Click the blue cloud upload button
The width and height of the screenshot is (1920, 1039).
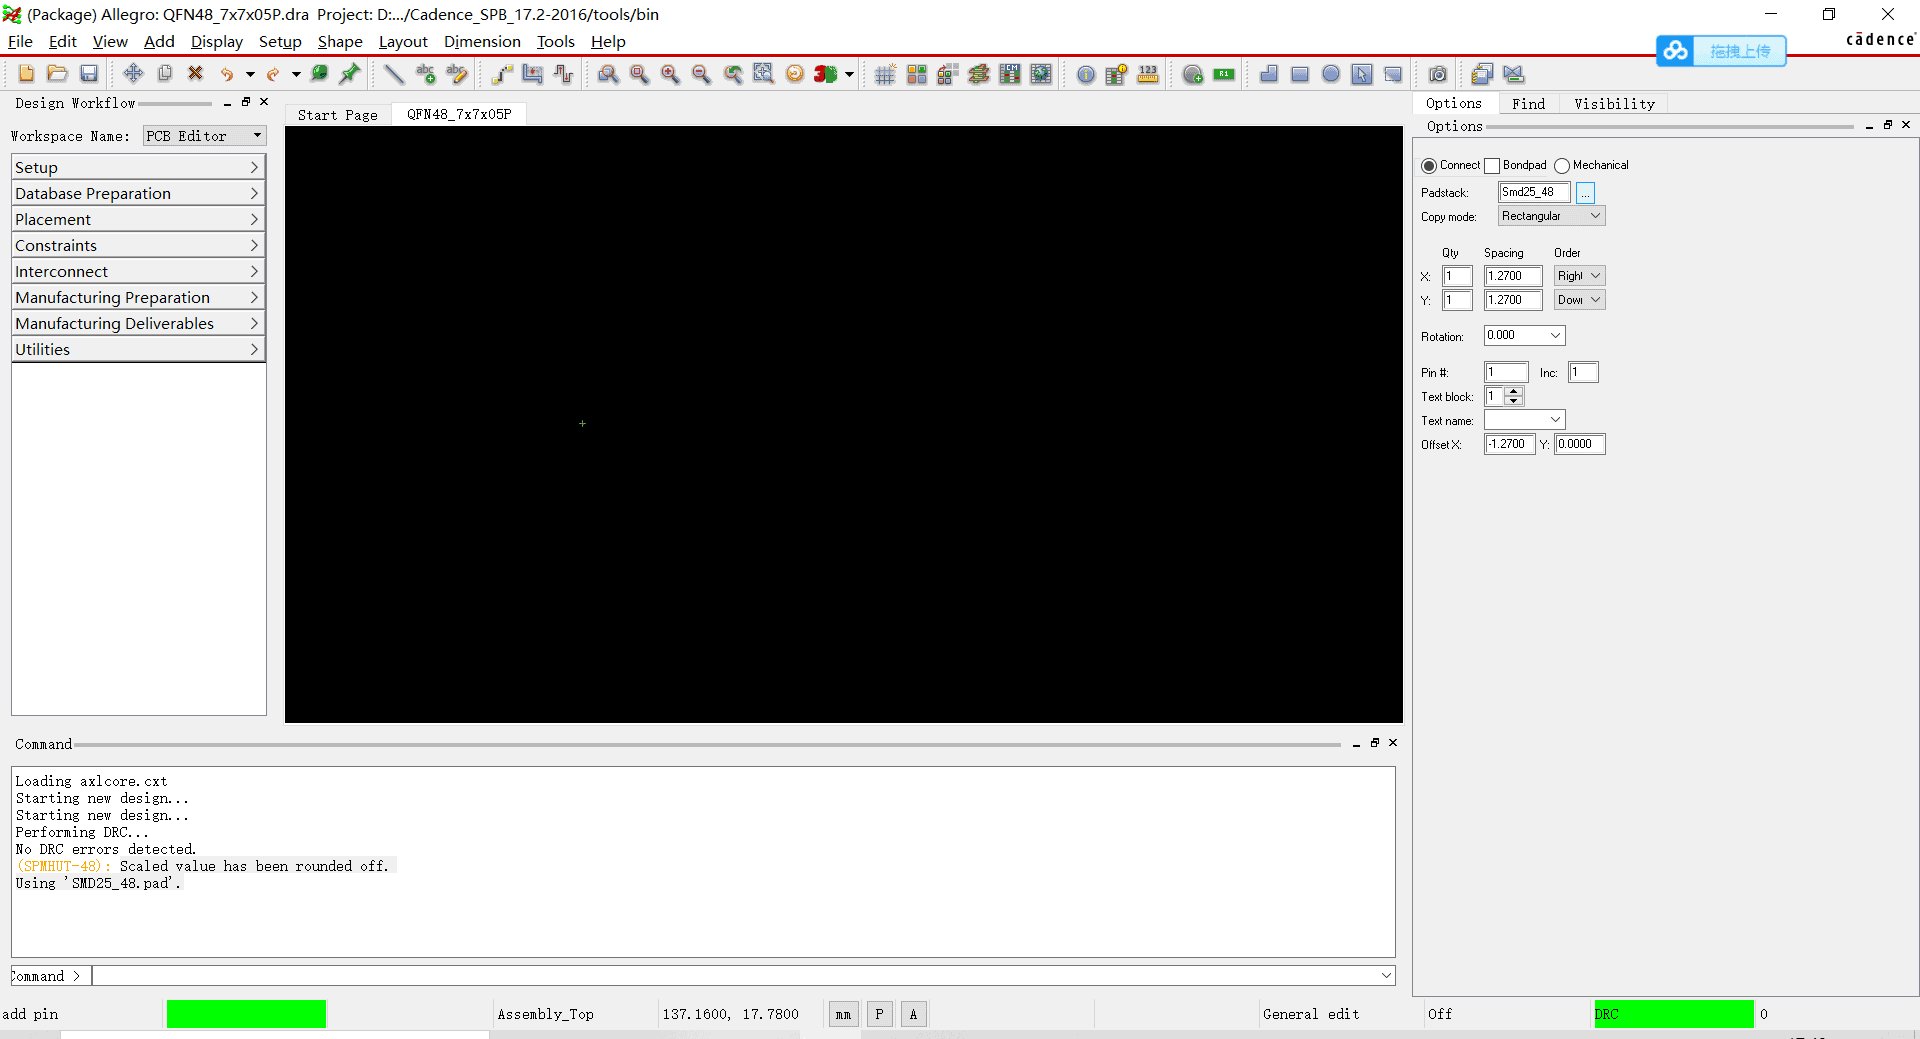point(1720,51)
